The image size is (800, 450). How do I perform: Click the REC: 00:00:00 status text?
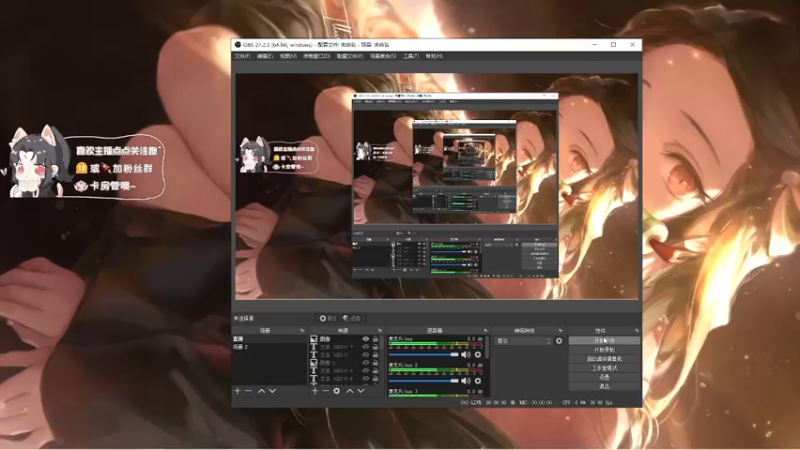coord(536,403)
